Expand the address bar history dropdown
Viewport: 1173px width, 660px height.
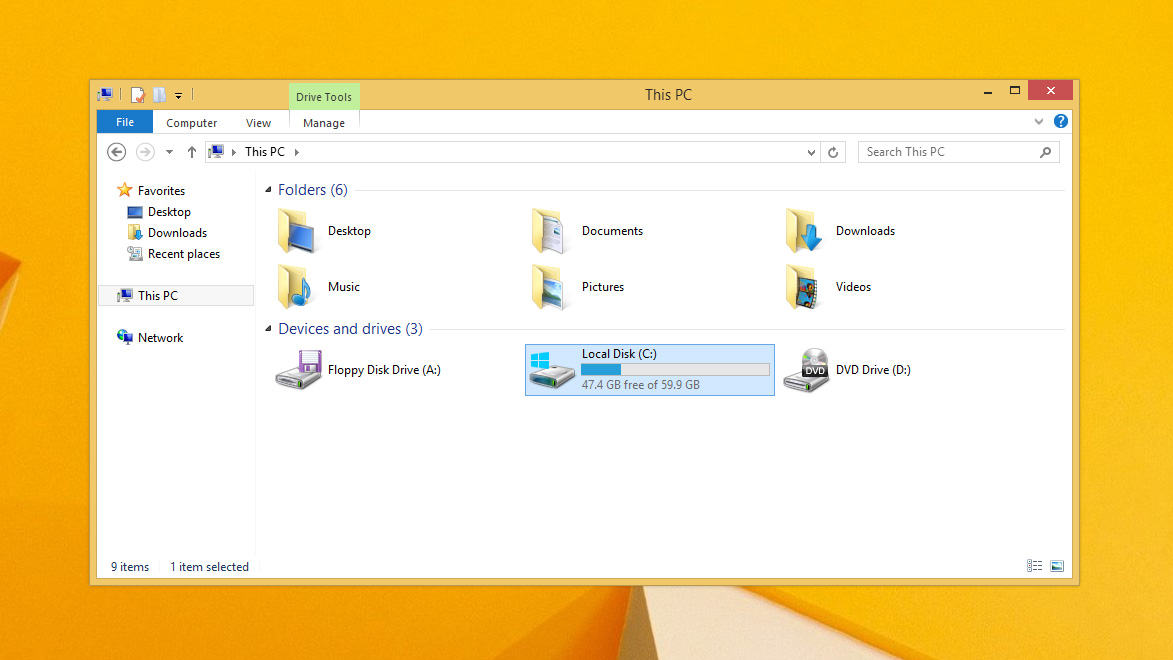coord(811,151)
